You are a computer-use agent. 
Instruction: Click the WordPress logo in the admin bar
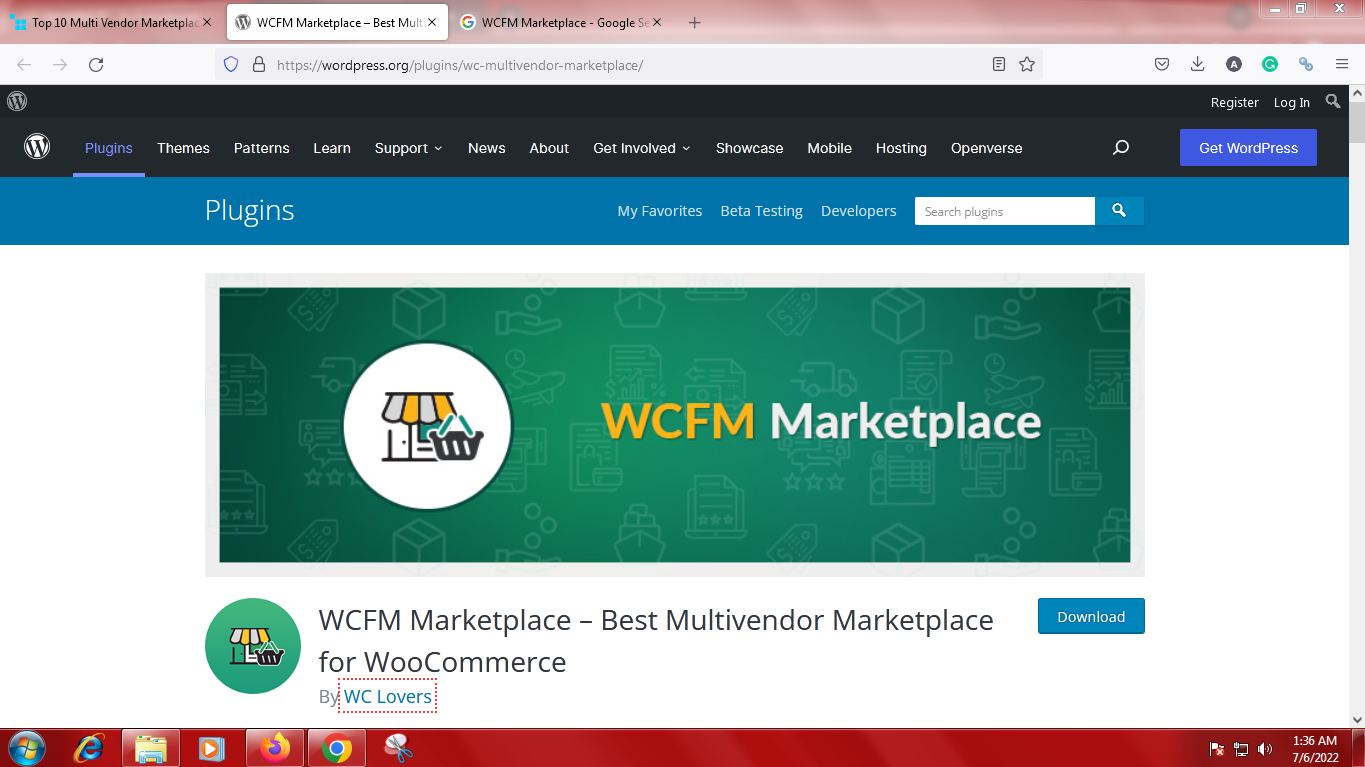17,101
